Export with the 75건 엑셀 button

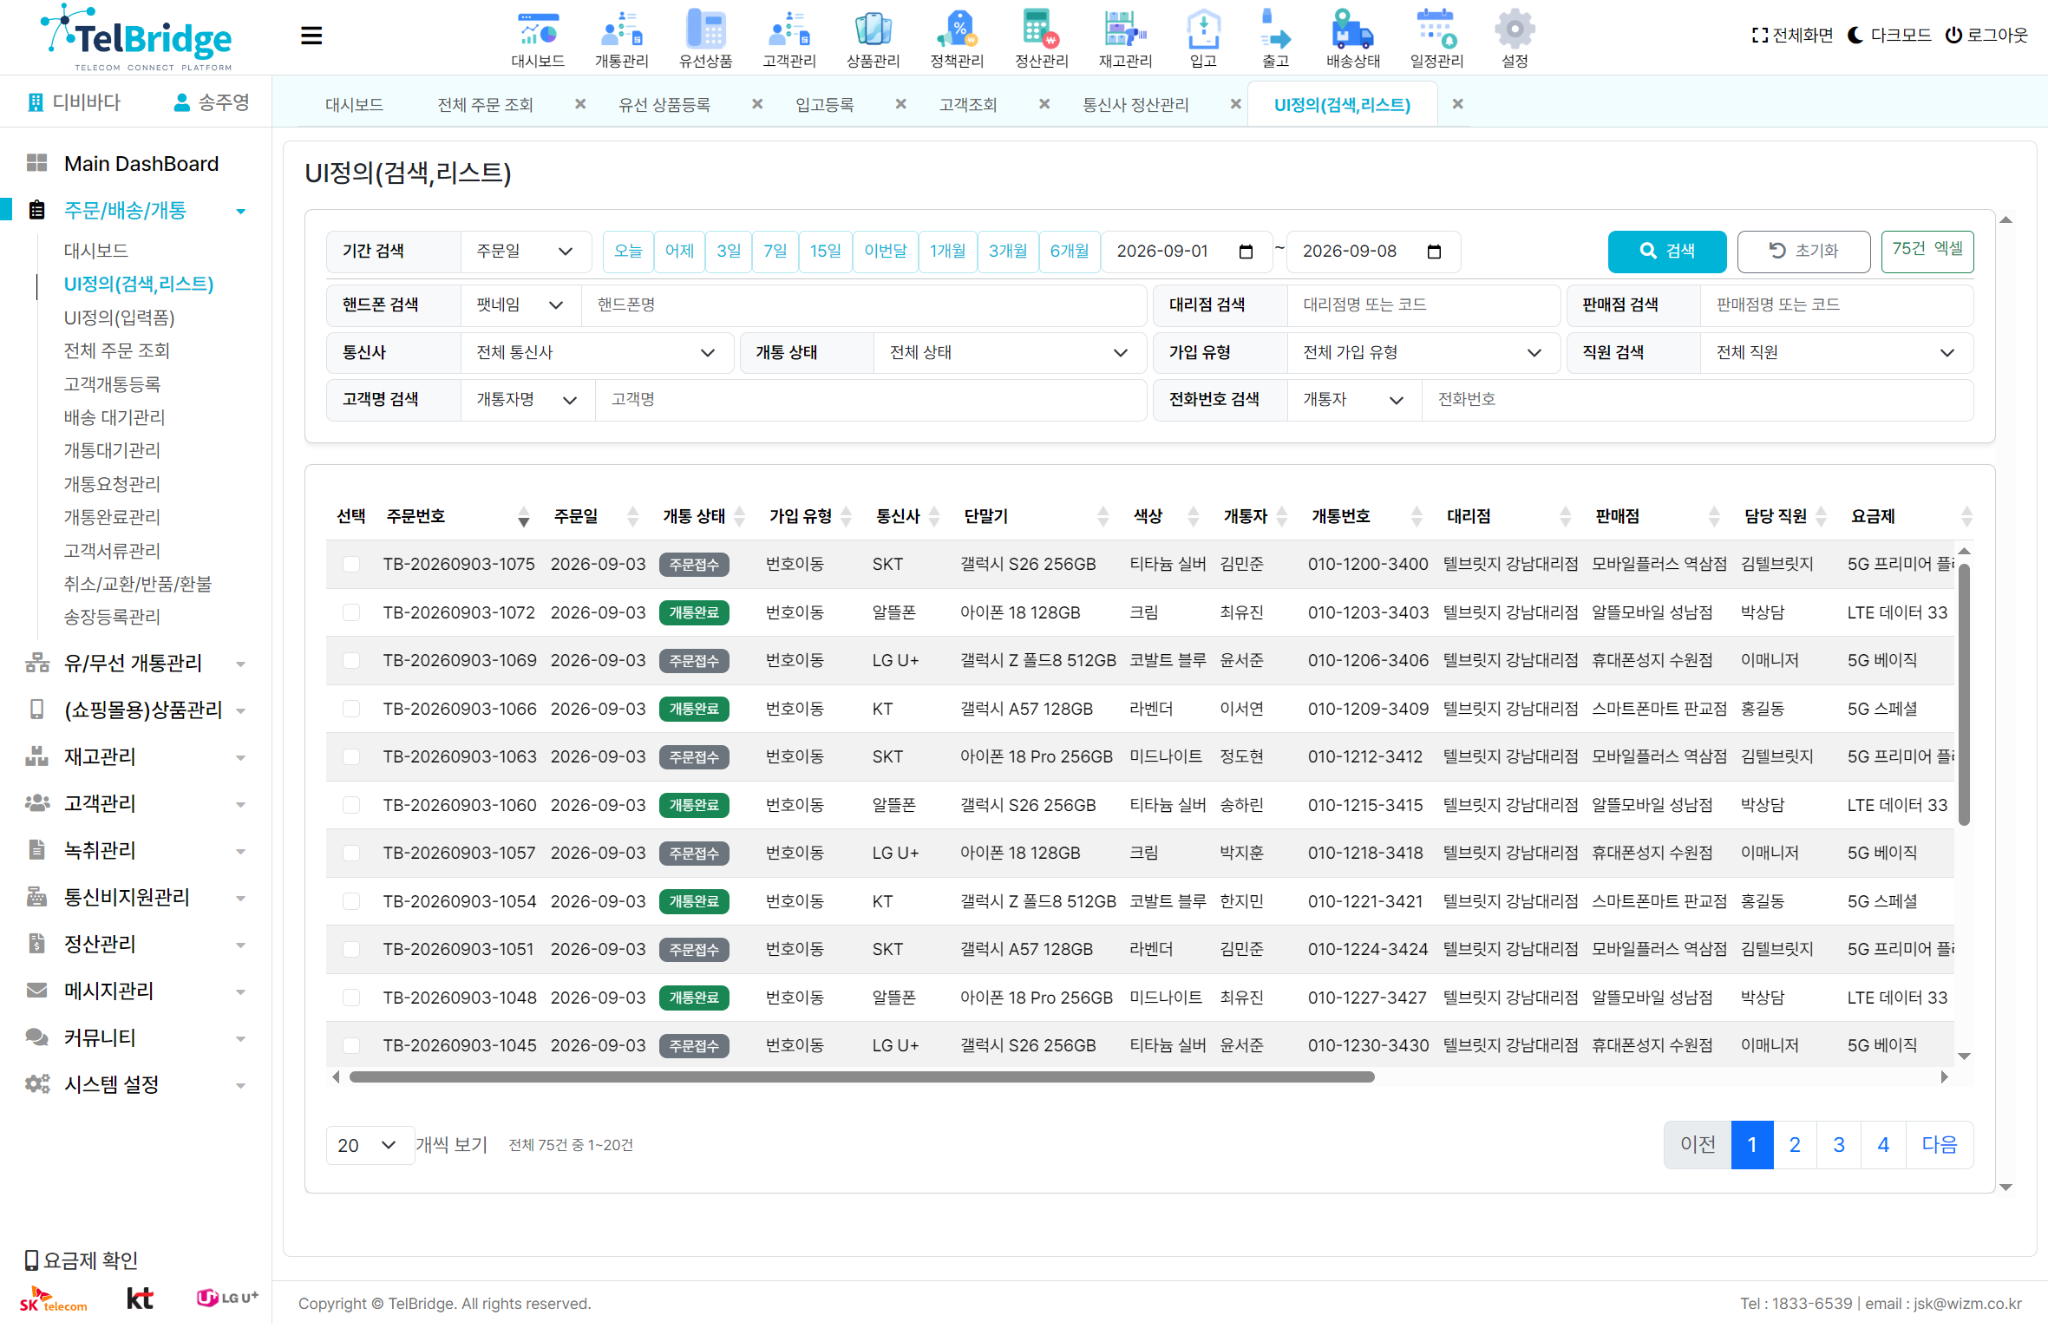1927,250
